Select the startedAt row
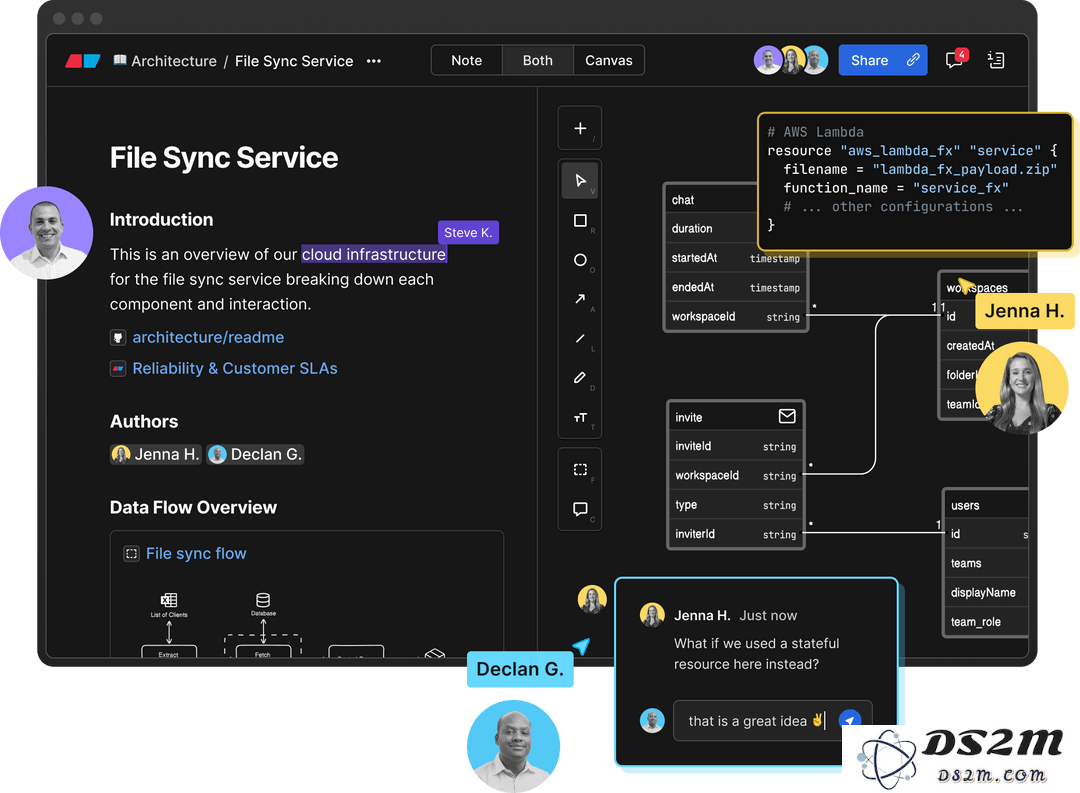Viewport: 1080px width, 793px height. point(736,258)
